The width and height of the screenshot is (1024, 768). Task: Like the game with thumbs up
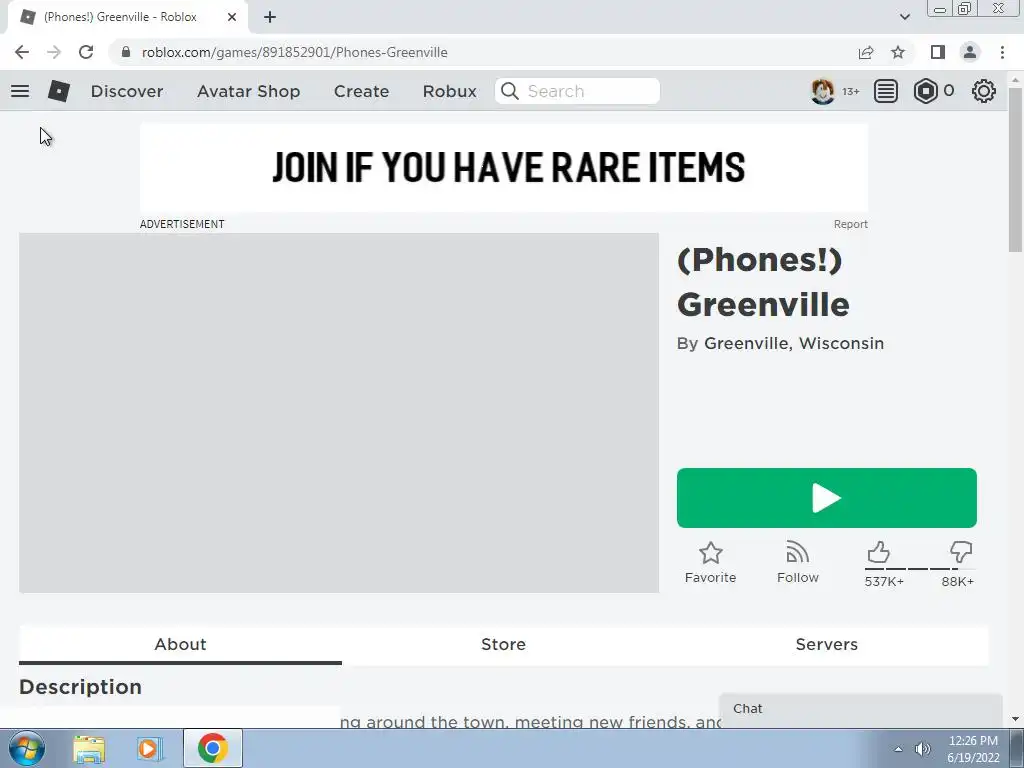(x=878, y=552)
